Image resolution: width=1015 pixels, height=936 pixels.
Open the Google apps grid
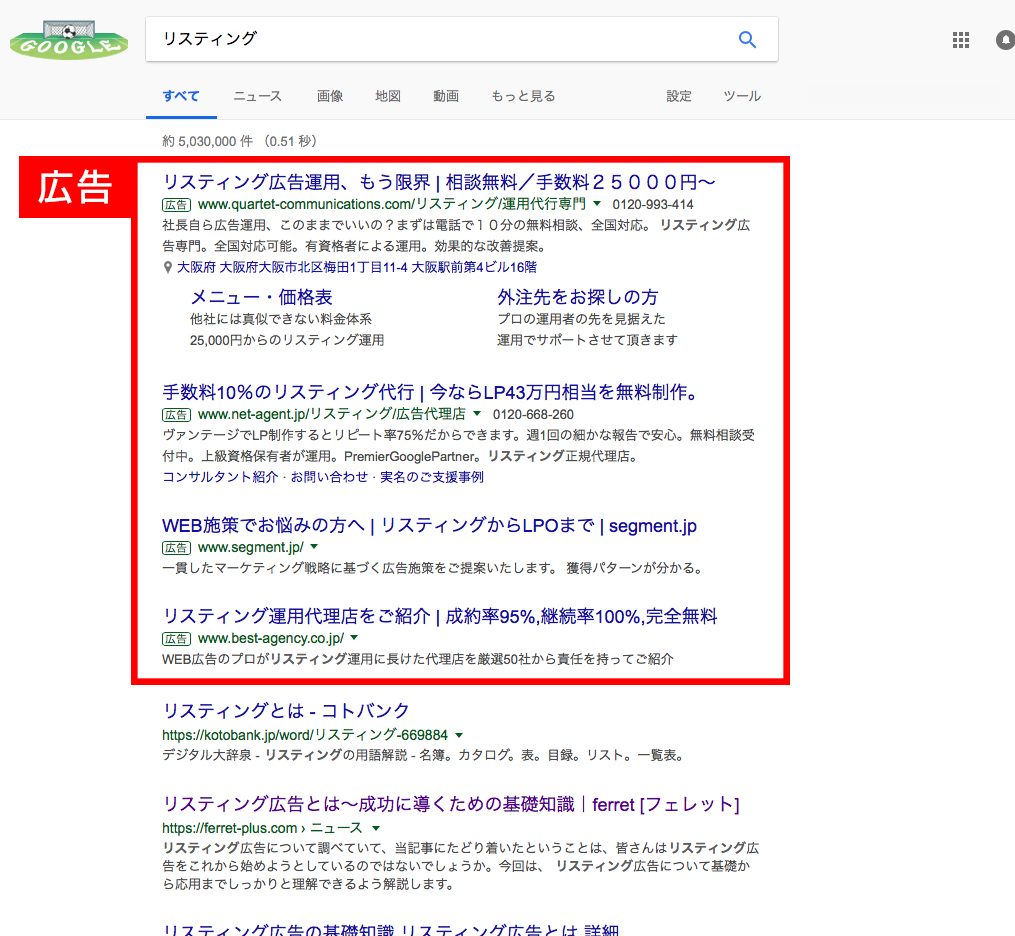[x=961, y=40]
